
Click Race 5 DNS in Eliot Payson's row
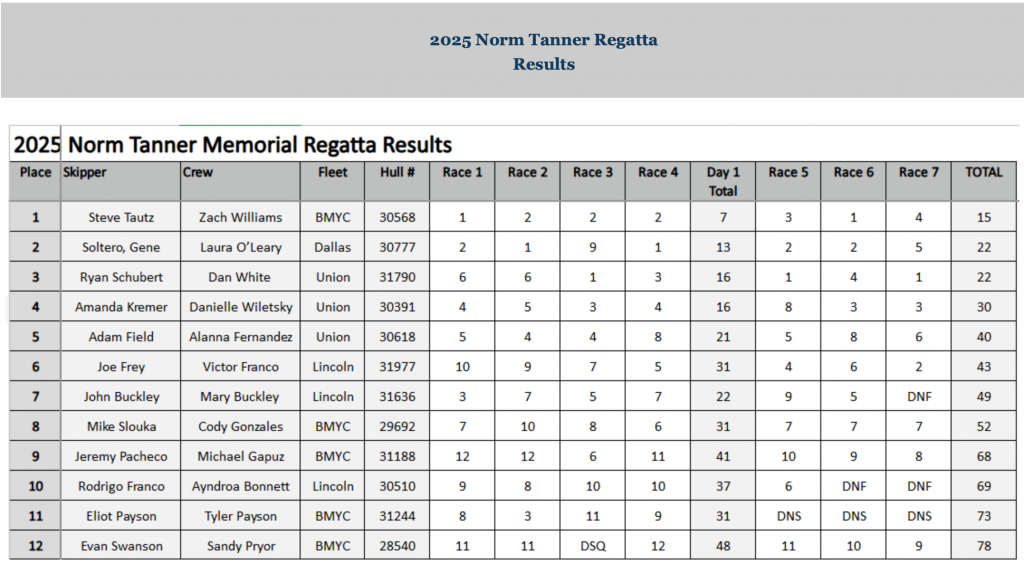[789, 517]
